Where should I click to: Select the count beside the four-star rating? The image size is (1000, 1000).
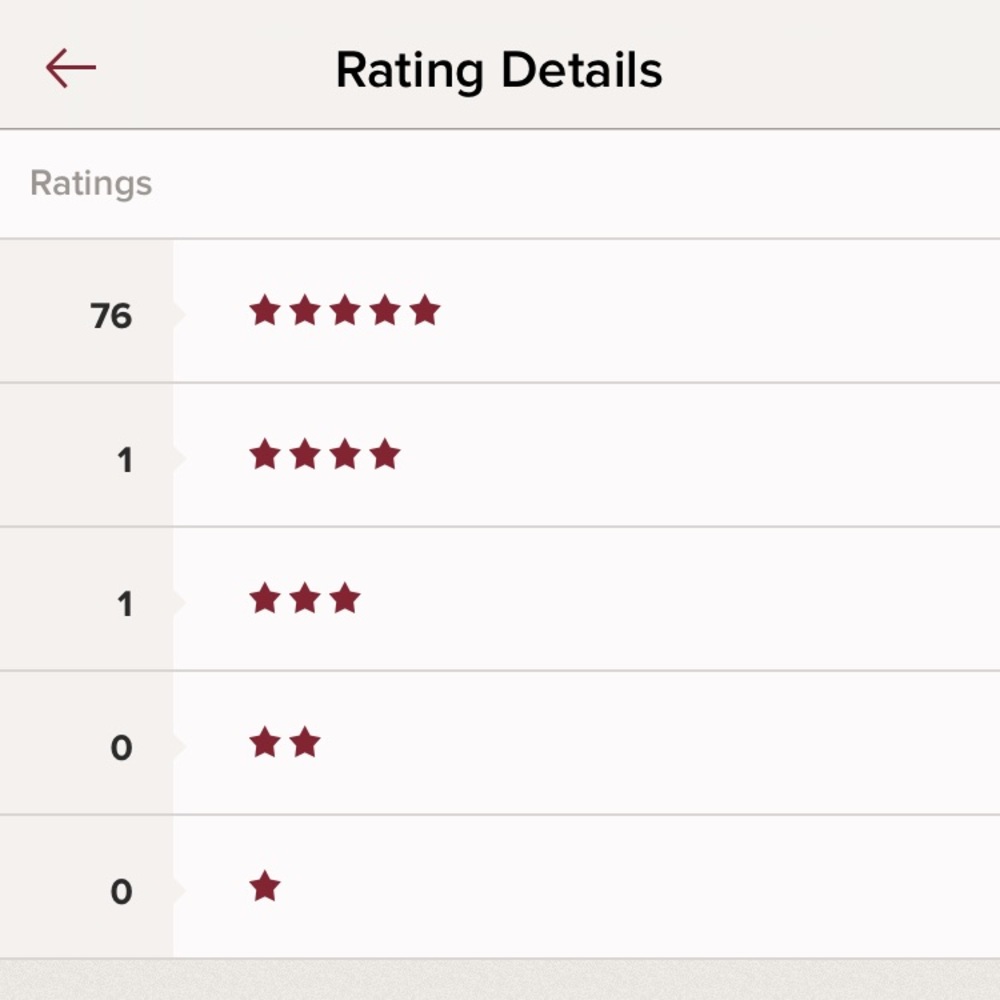(124, 460)
